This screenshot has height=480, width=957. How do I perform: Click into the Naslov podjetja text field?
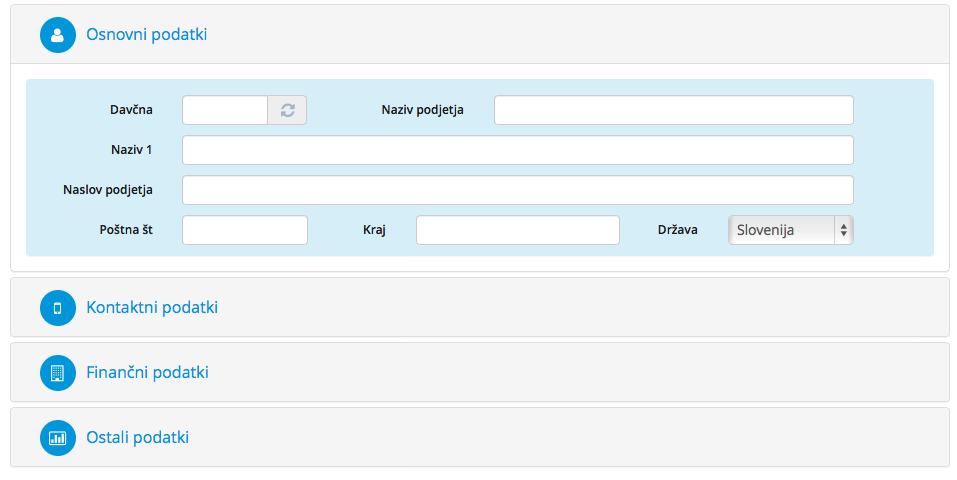coord(518,191)
